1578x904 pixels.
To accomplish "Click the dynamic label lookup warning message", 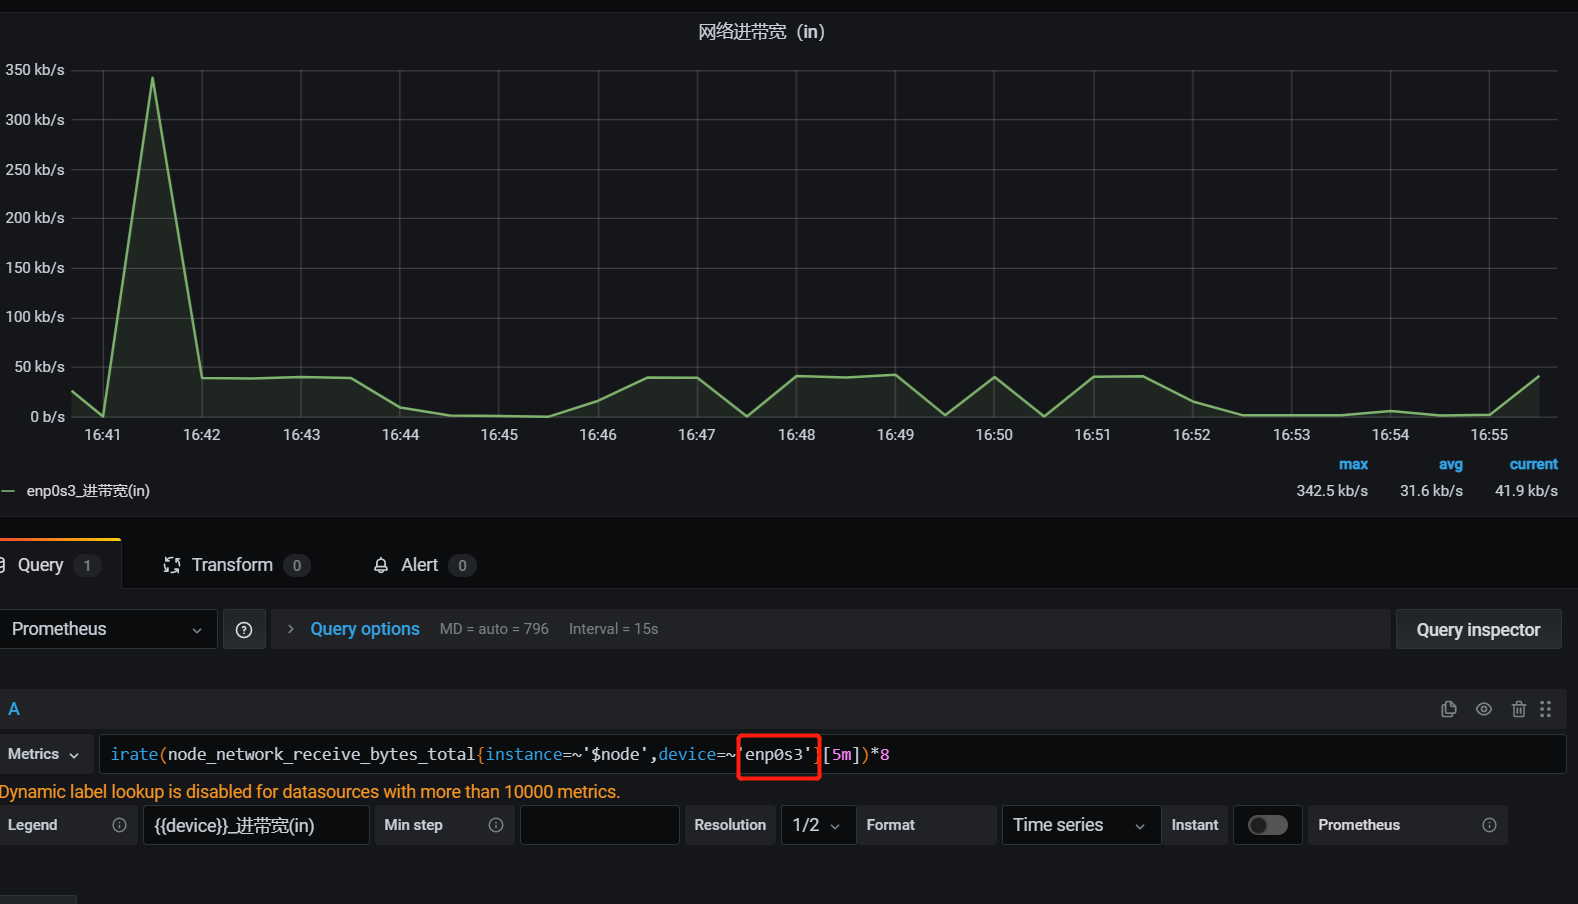I will click(310, 792).
